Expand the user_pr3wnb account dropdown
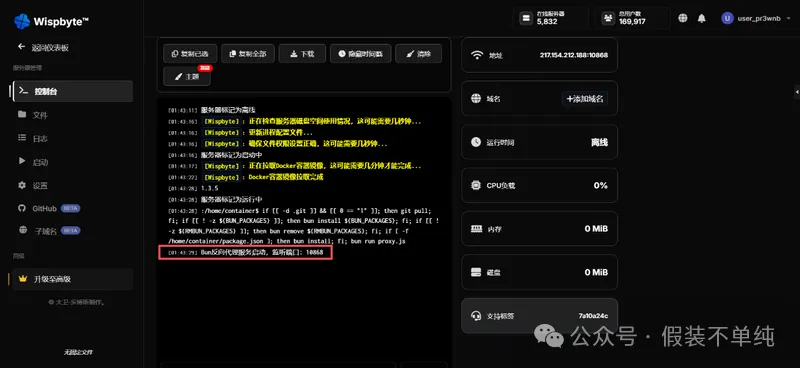The height and width of the screenshot is (368, 800). [787, 18]
